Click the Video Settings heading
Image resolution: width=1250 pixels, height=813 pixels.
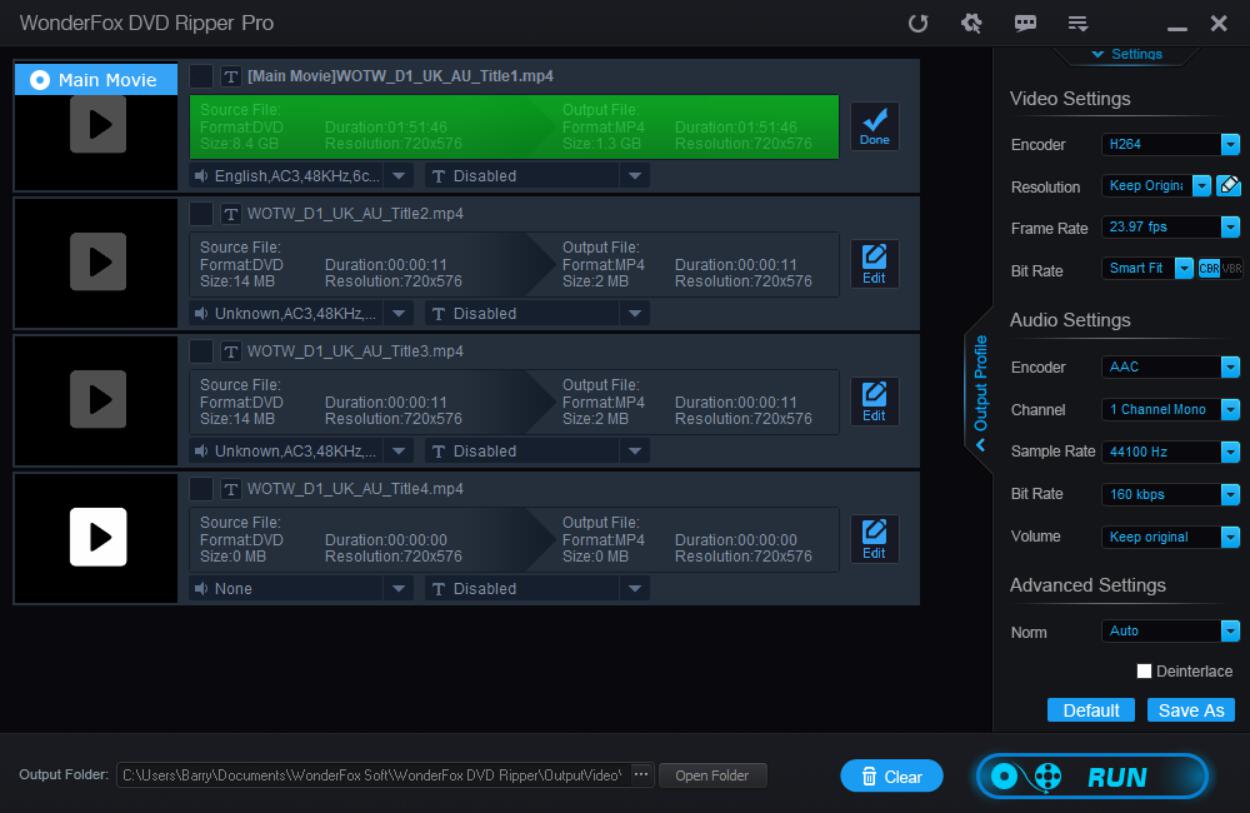pos(1070,99)
